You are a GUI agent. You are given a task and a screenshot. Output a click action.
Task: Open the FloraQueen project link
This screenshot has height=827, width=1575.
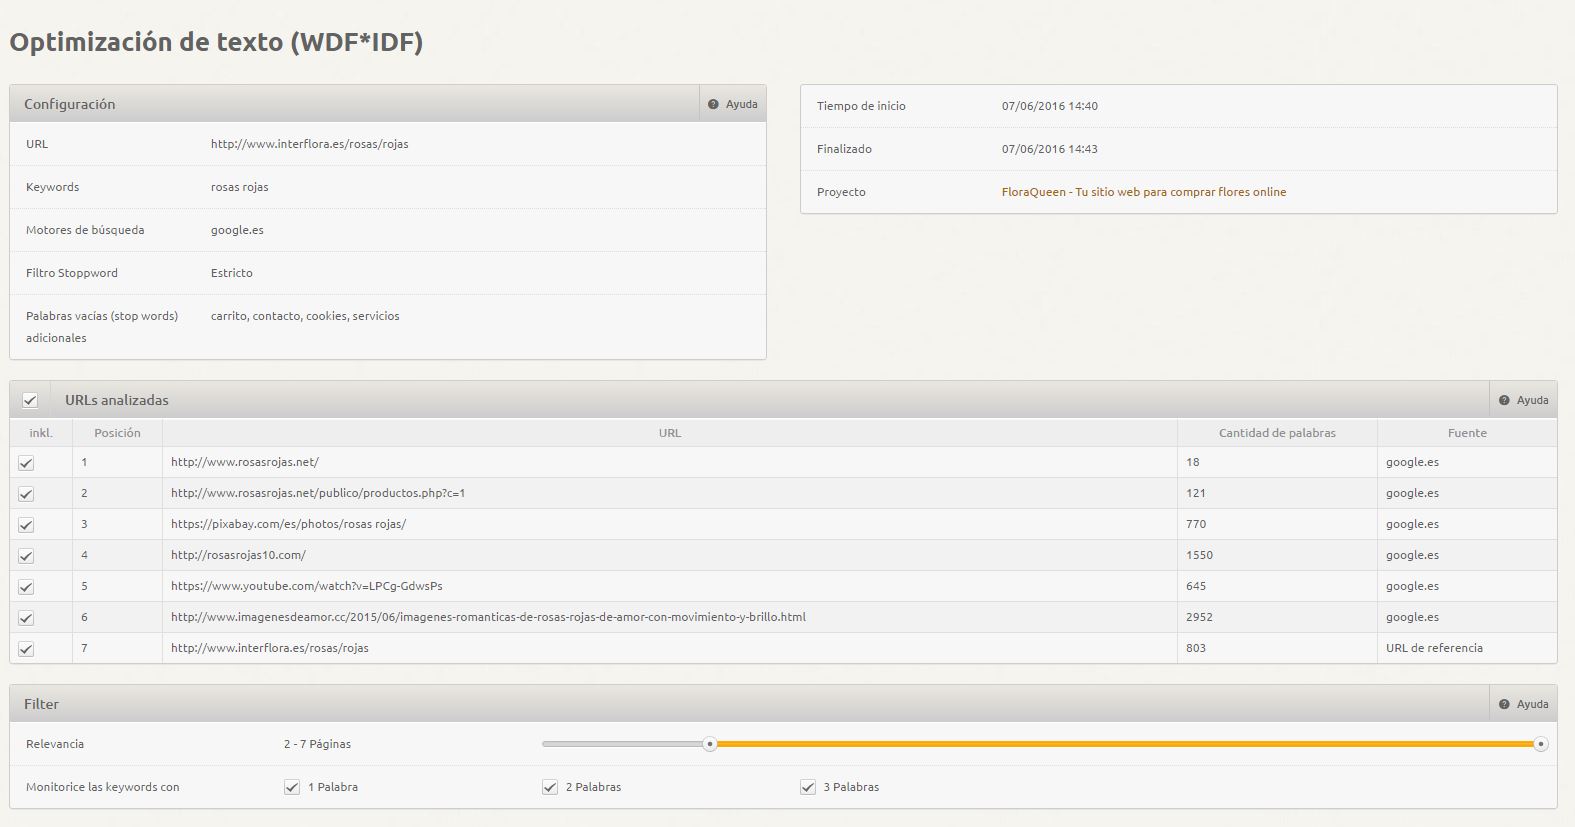coord(1144,192)
